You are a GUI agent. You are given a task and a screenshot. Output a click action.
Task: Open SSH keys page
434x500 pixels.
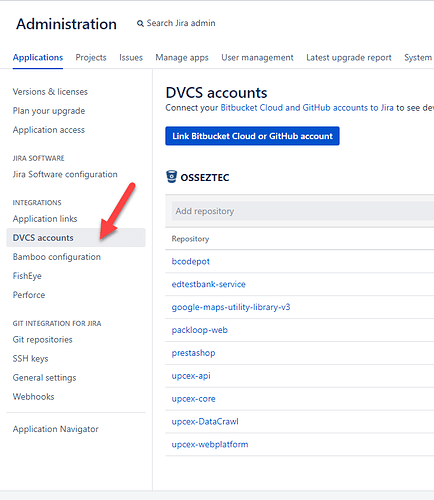(30, 358)
